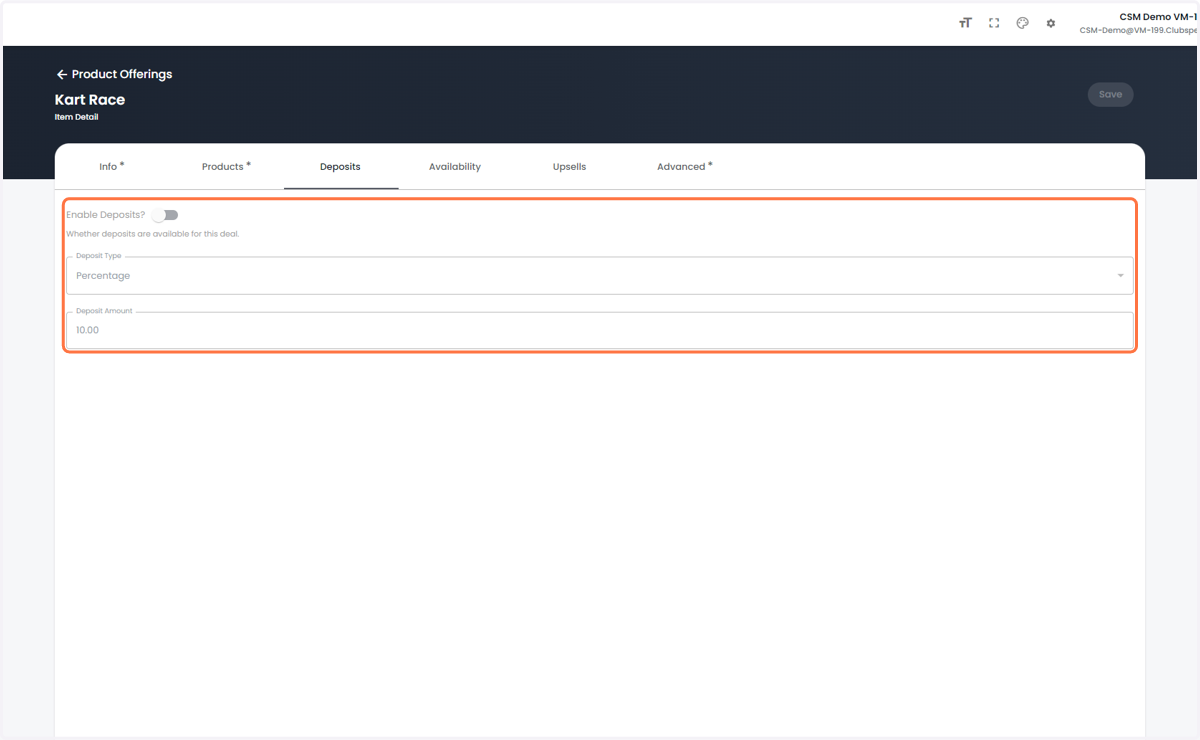Switch to the Info tab

[x=112, y=166]
